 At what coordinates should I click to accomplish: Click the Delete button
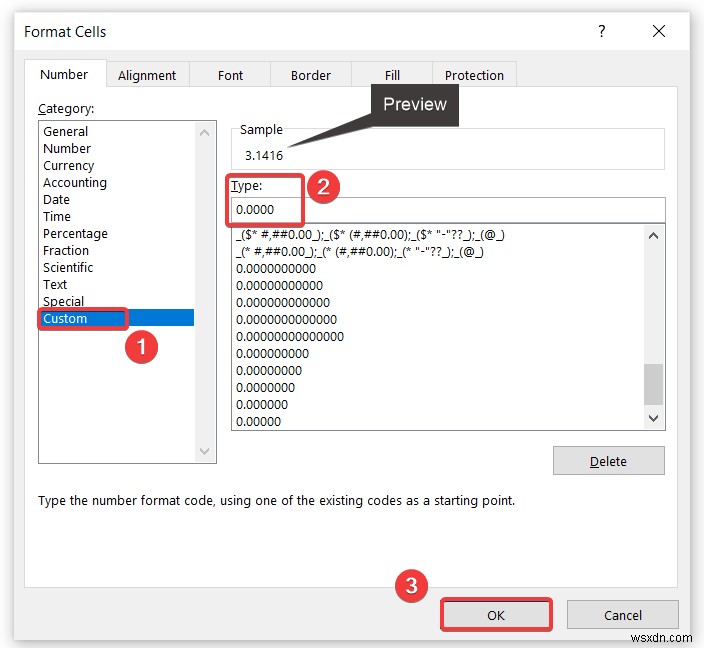608,461
